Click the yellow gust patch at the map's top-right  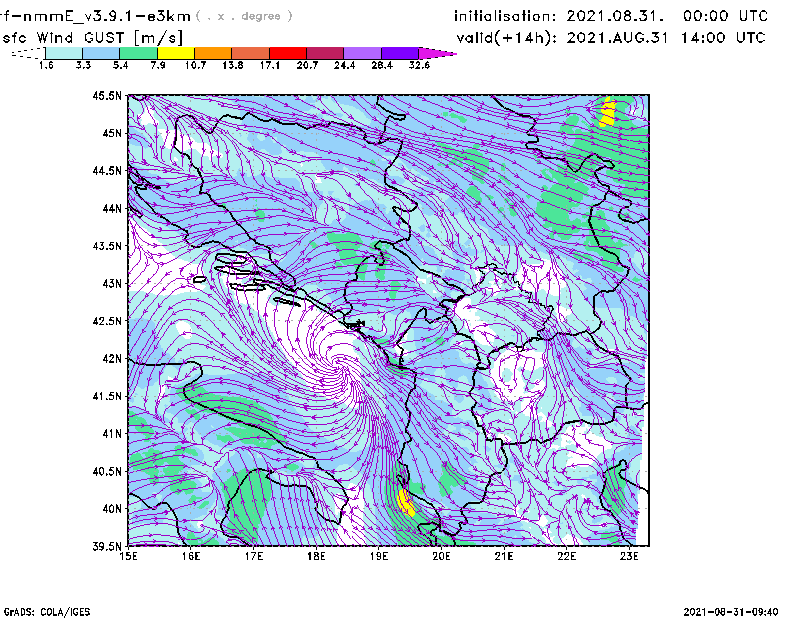pos(607,111)
